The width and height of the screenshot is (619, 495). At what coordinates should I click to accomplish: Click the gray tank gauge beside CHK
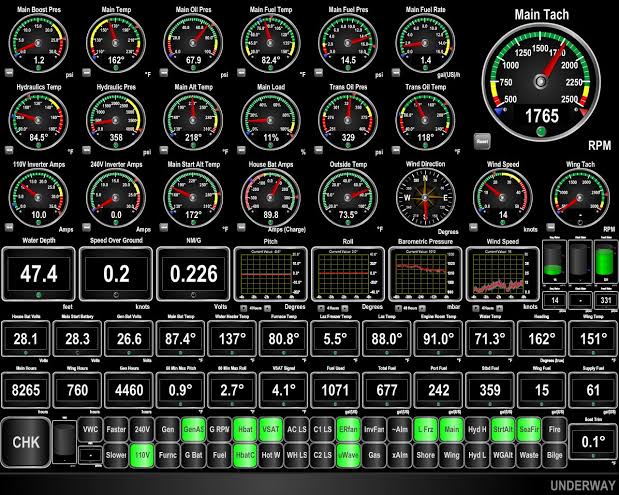pyautogui.click(x=64, y=441)
